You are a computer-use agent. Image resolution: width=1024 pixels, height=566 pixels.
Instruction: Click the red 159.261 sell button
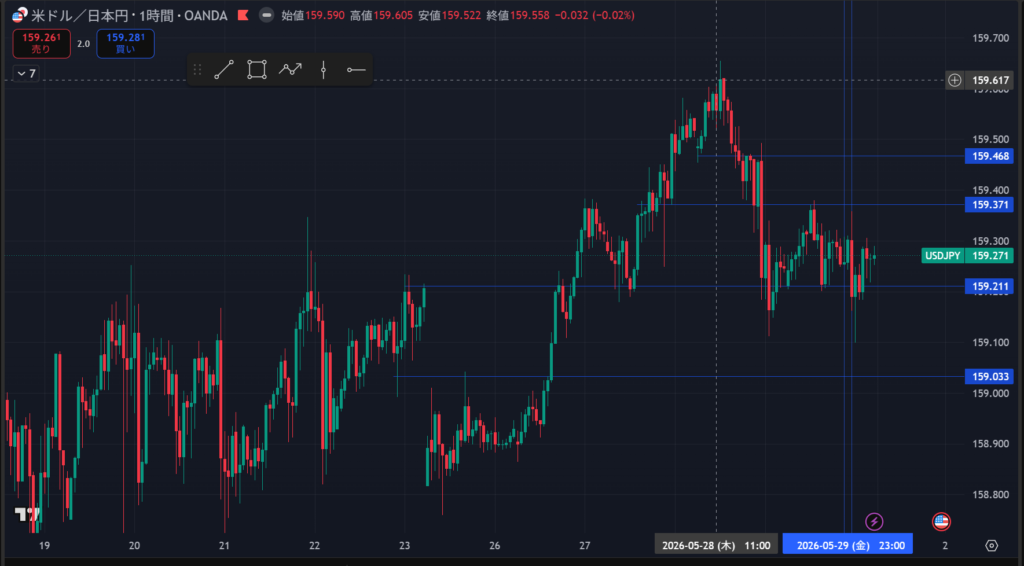point(41,43)
